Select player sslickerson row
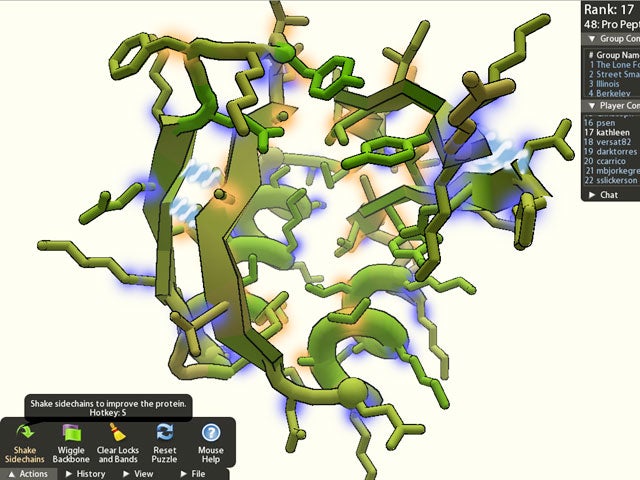Image resolution: width=640 pixels, height=480 pixels. click(x=611, y=180)
